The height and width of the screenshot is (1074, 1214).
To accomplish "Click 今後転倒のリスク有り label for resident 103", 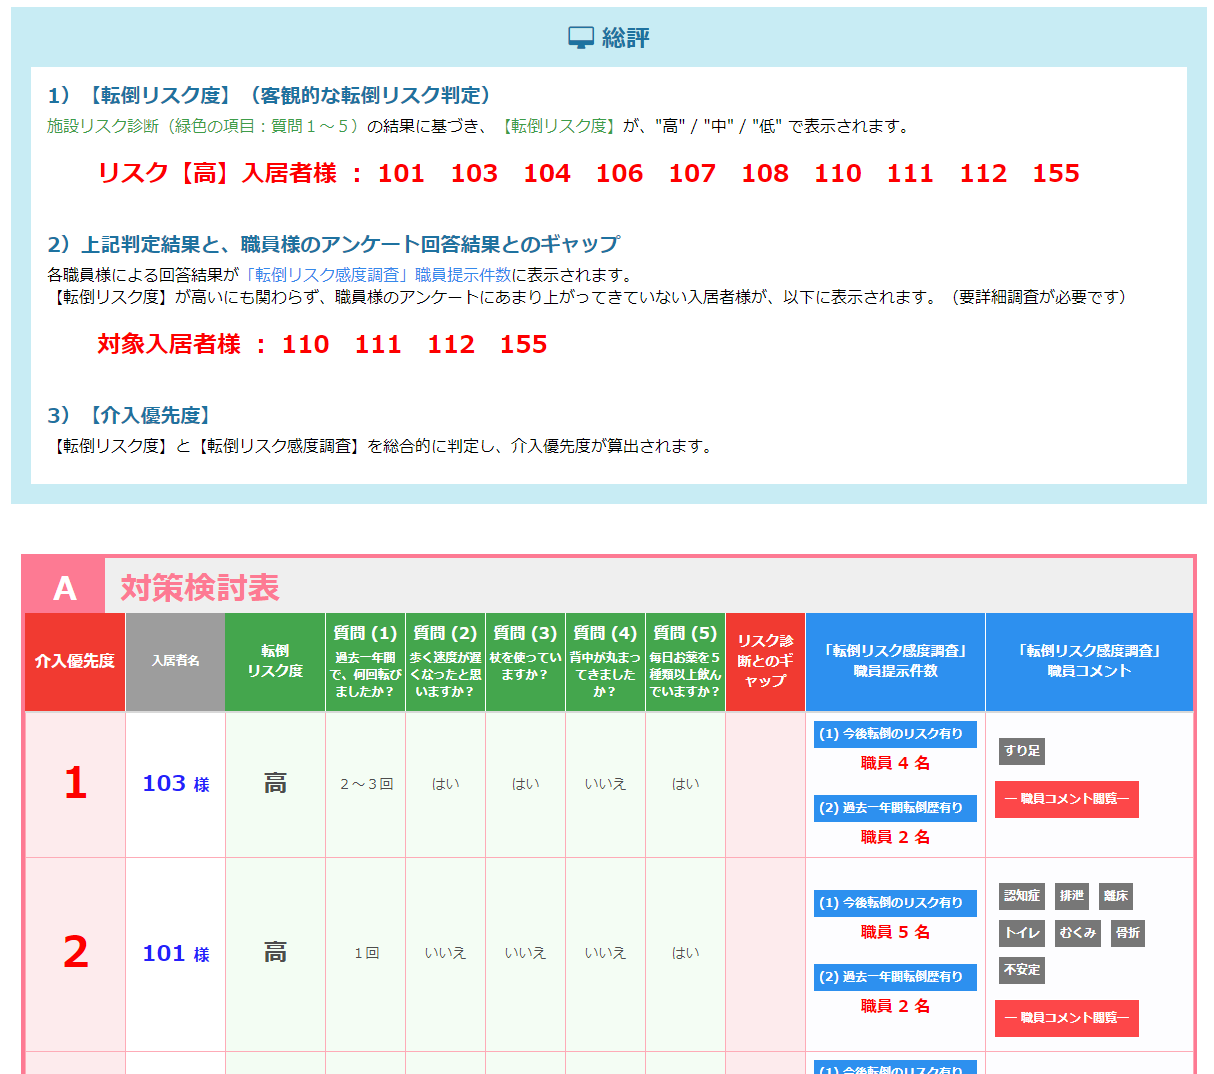I will [x=894, y=734].
